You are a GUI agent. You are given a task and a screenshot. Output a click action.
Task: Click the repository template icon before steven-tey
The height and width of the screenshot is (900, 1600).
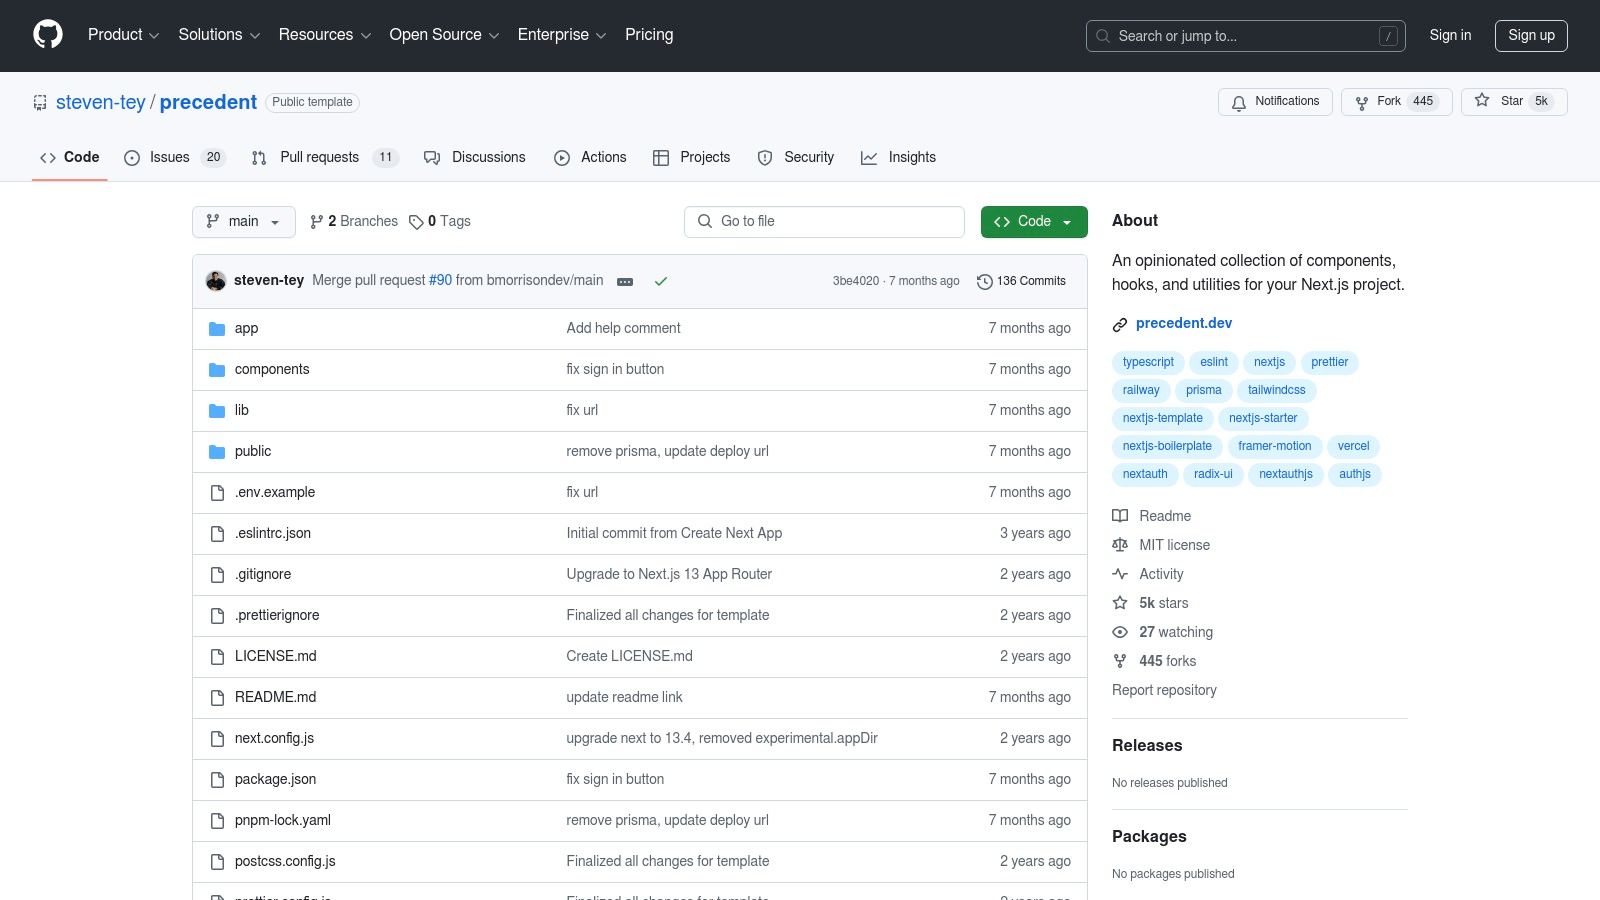[40, 102]
